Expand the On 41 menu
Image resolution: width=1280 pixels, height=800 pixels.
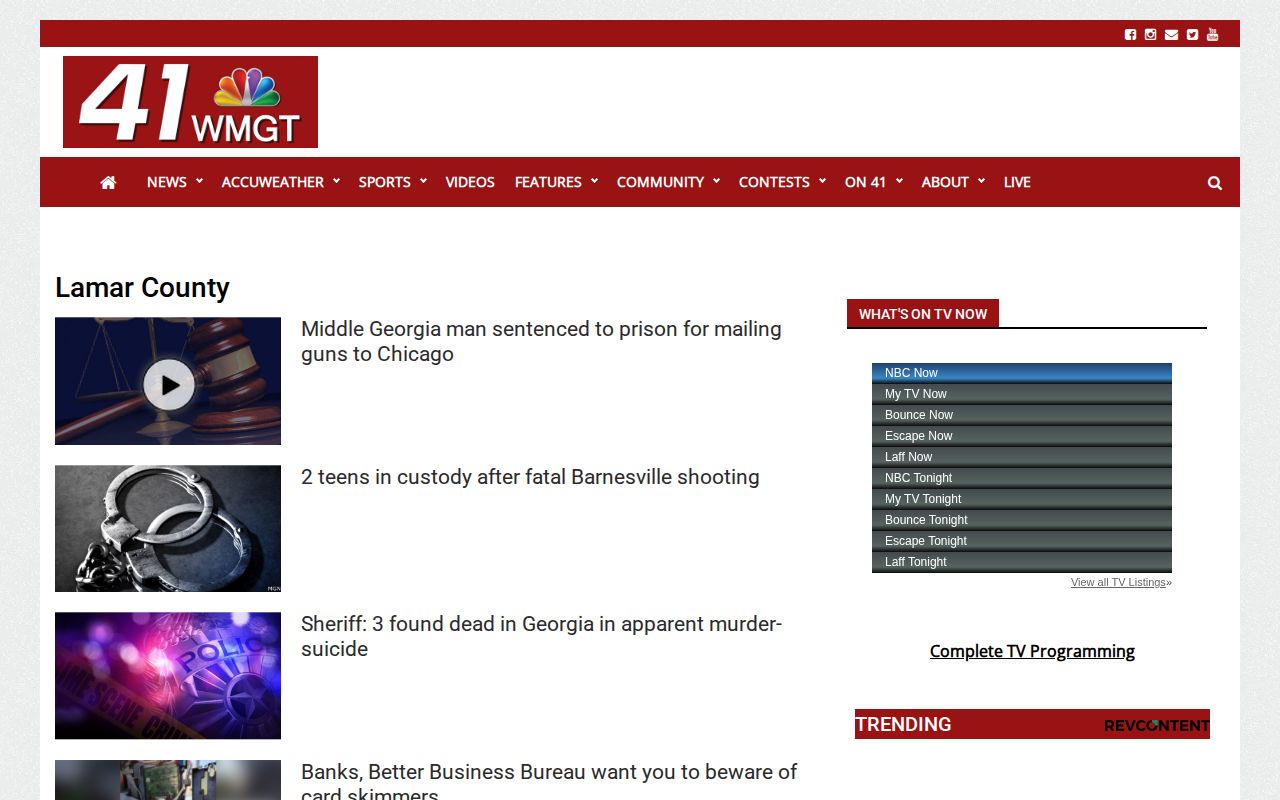click(873, 182)
